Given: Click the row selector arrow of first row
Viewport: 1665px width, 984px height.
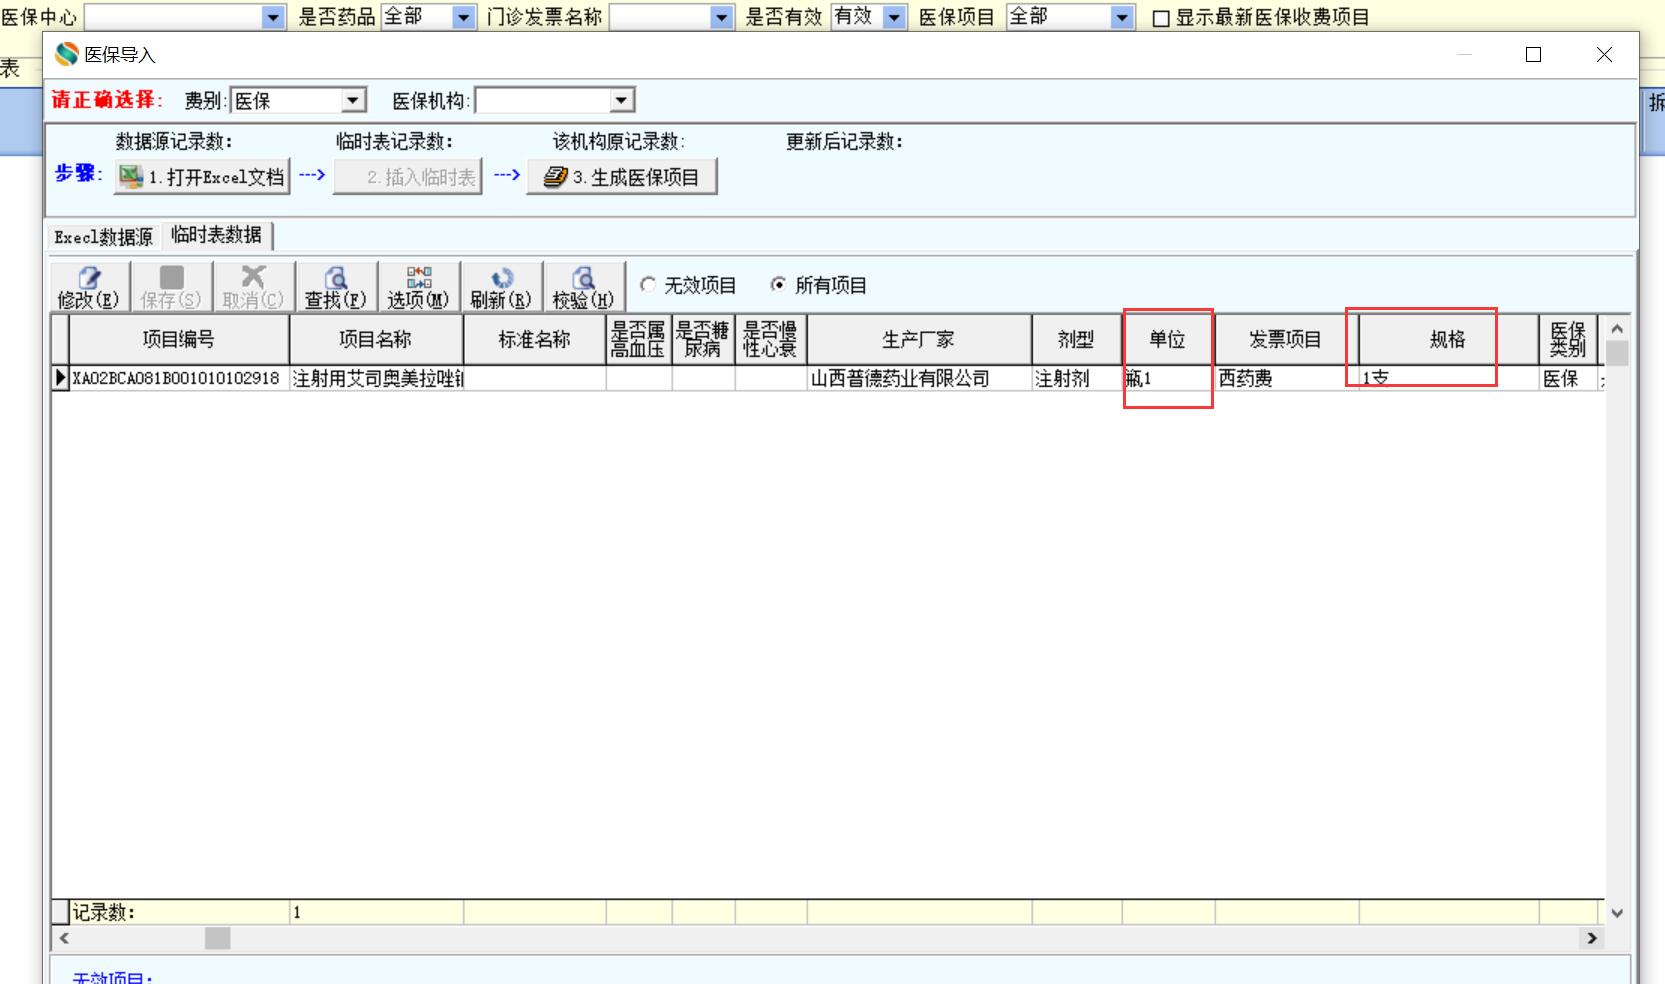Looking at the screenshot, I should tap(60, 378).
